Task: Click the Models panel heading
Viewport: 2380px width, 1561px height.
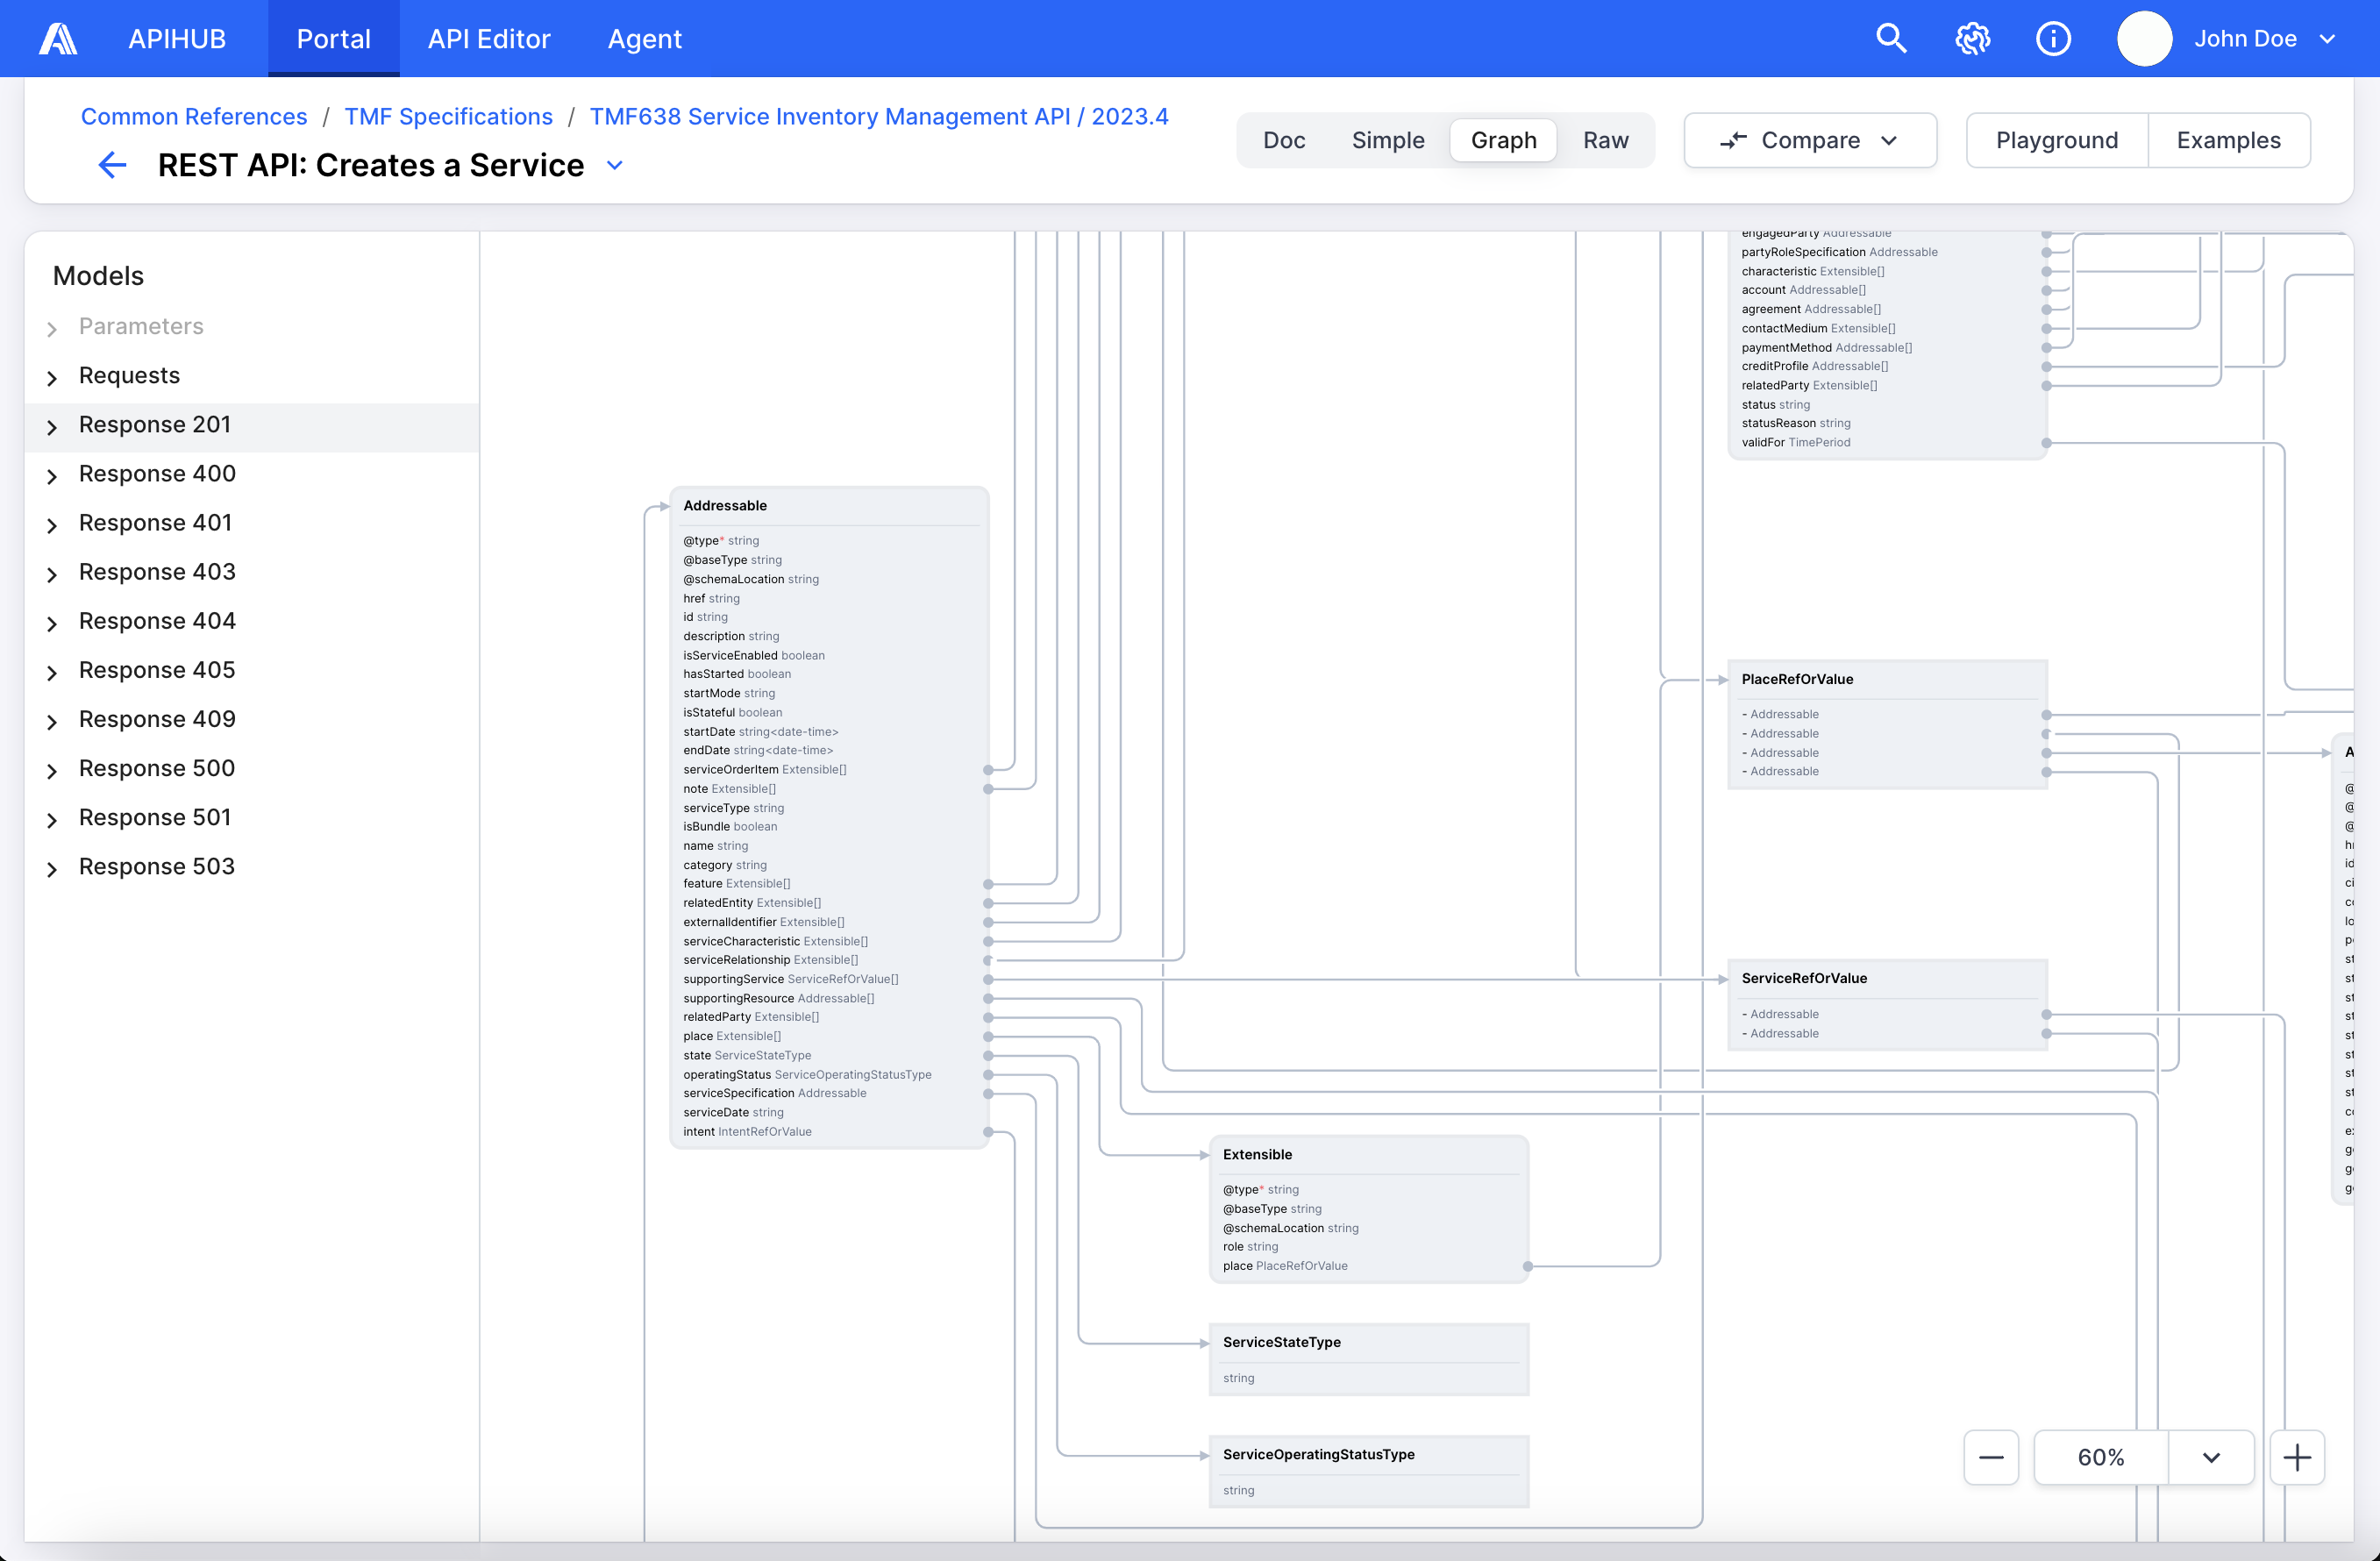Action: tap(98, 276)
